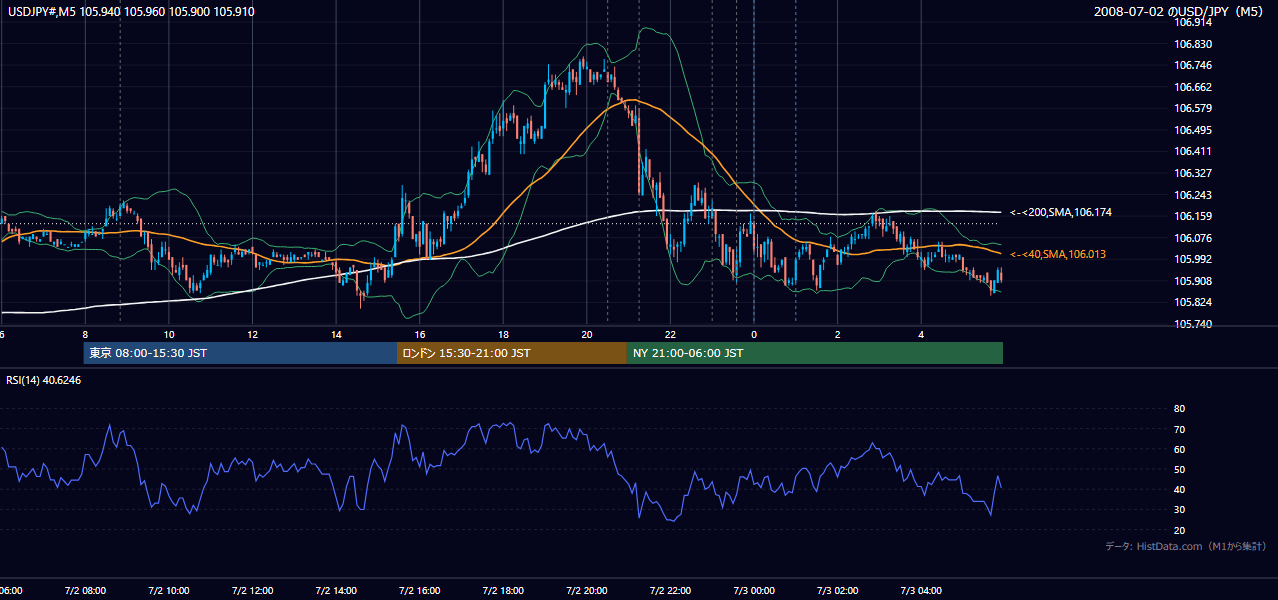Click price scale value 105.824

[x=1193, y=303]
